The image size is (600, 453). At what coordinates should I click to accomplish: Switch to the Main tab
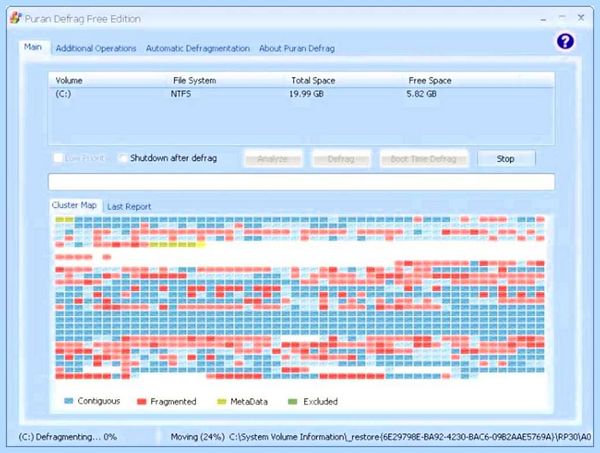pos(33,47)
